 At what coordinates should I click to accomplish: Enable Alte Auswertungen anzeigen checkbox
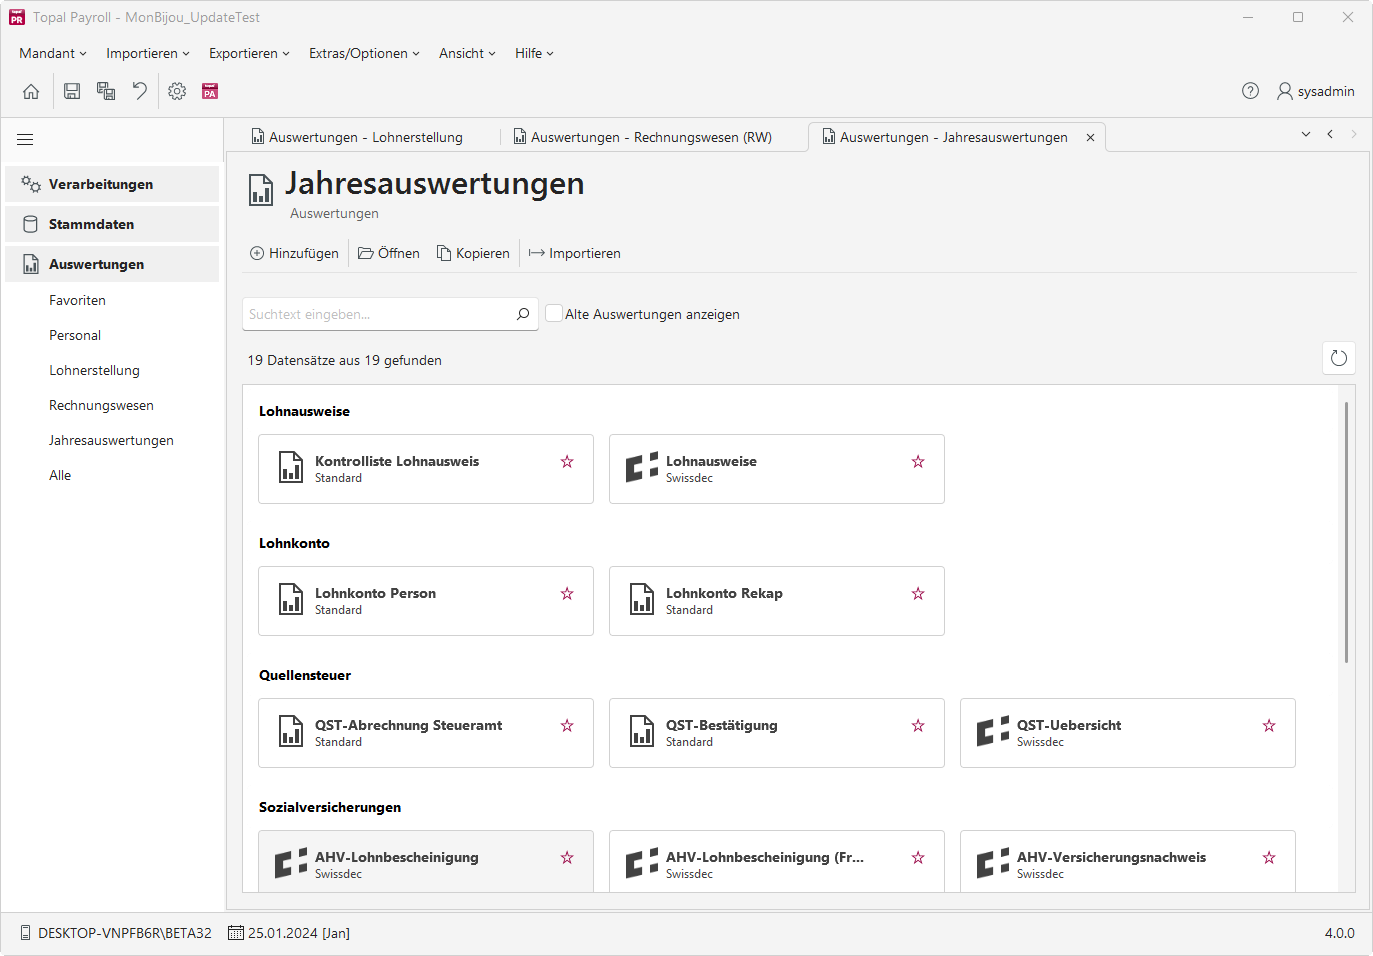554,313
